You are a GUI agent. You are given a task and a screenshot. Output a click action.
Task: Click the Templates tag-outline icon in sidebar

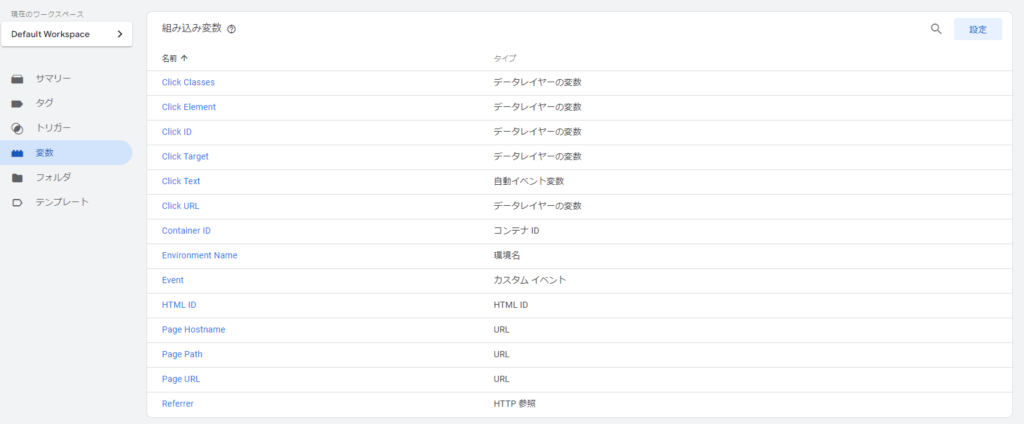click(x=17, y=202)
